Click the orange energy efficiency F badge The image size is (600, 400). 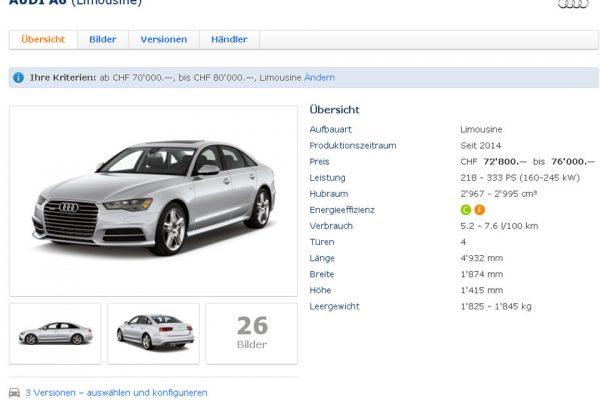[x=479, y=210]
